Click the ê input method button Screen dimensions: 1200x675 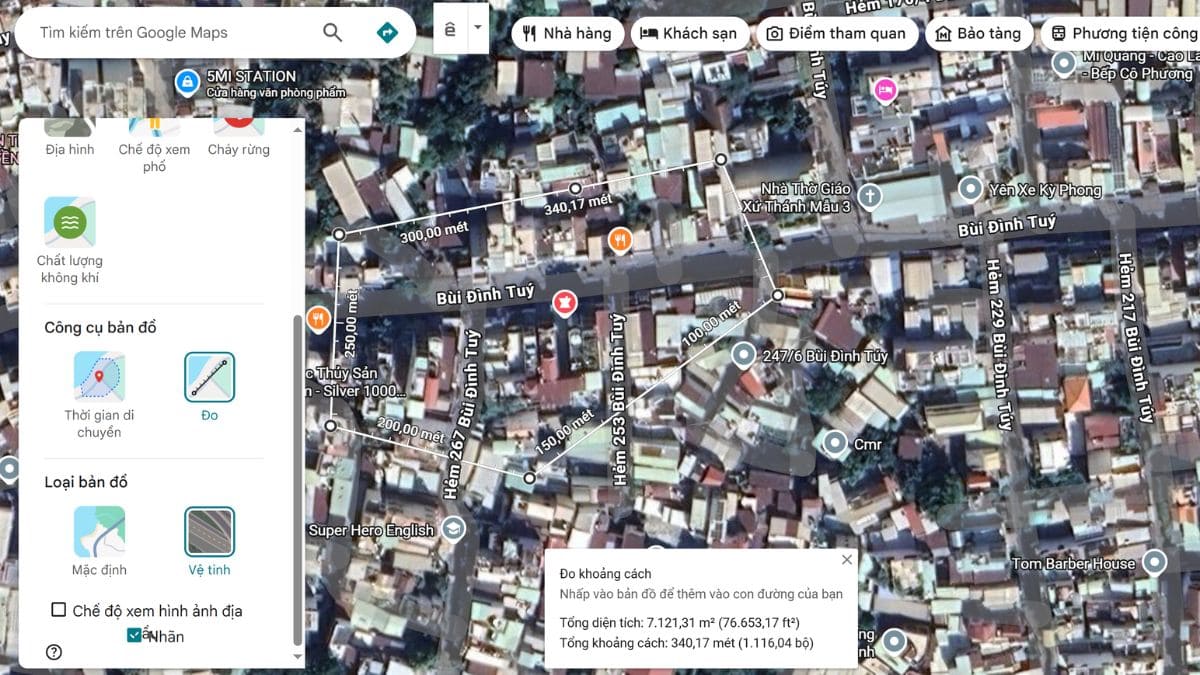(451, 28)
